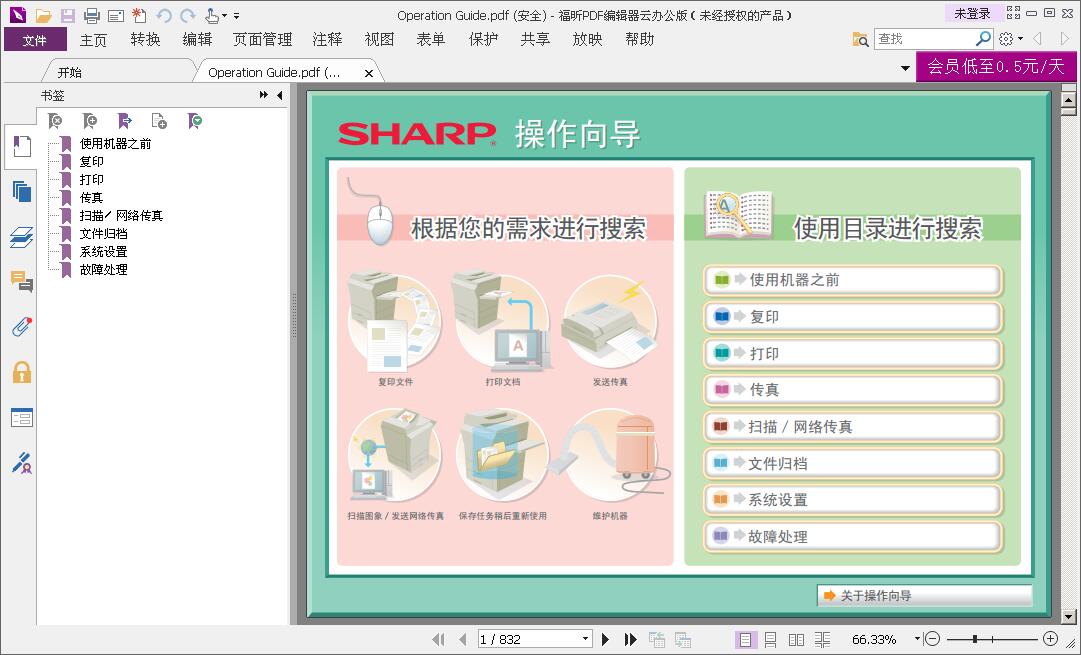Enable continuous page view mode
This screenshot has height=655, width=1081.
[x=771, y=640]
